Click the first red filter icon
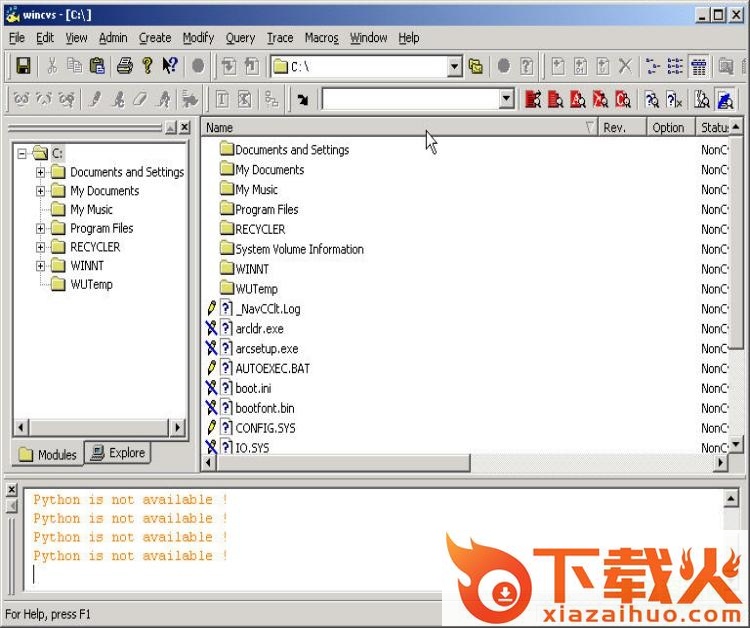Screen dimensions: 750x628 [533, 99]
